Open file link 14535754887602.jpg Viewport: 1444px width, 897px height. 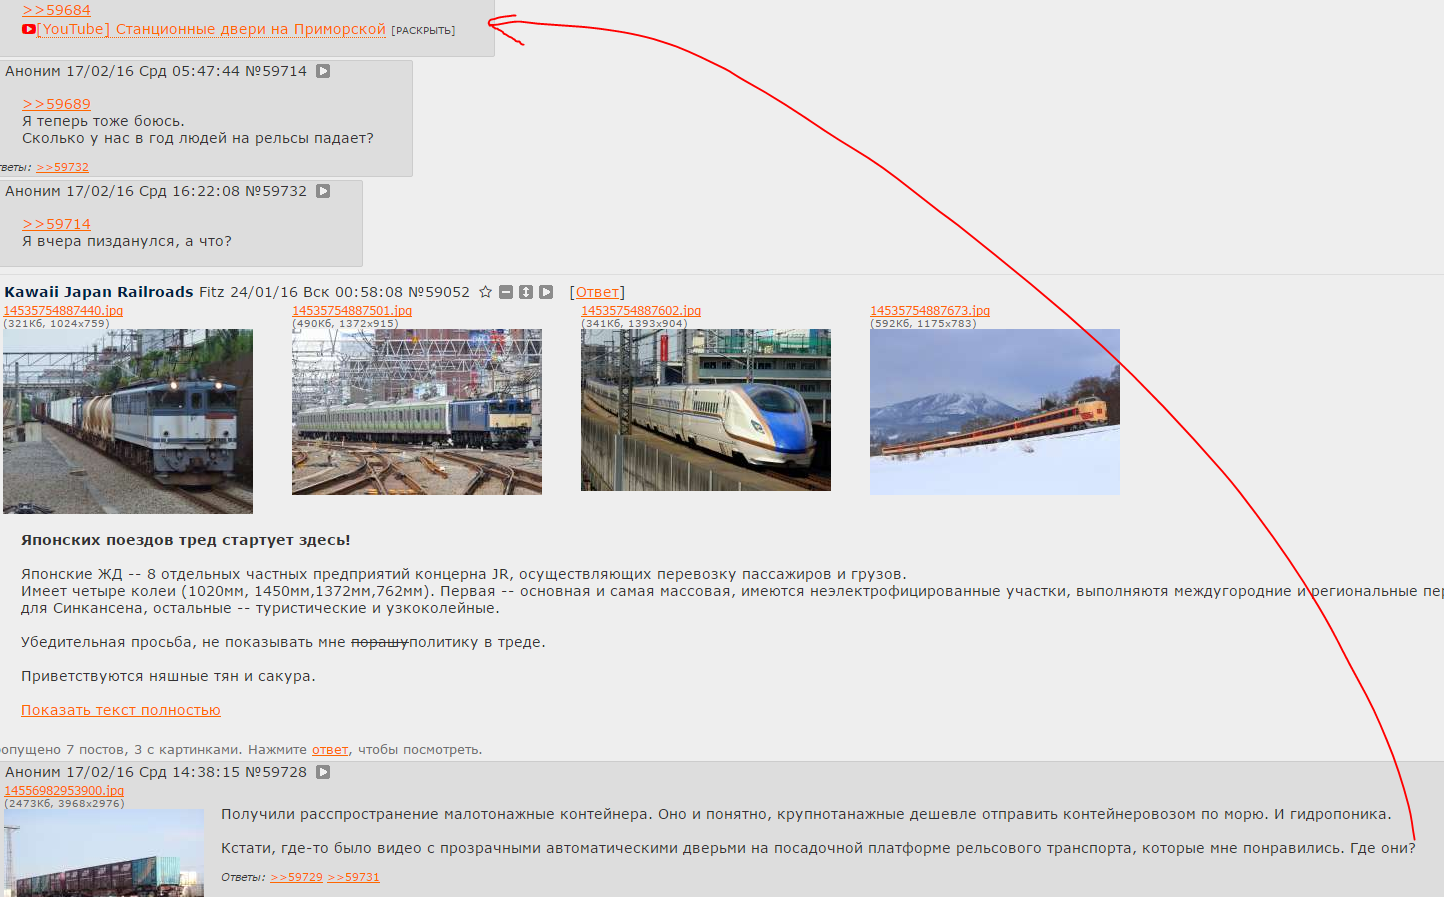[641, 311]
